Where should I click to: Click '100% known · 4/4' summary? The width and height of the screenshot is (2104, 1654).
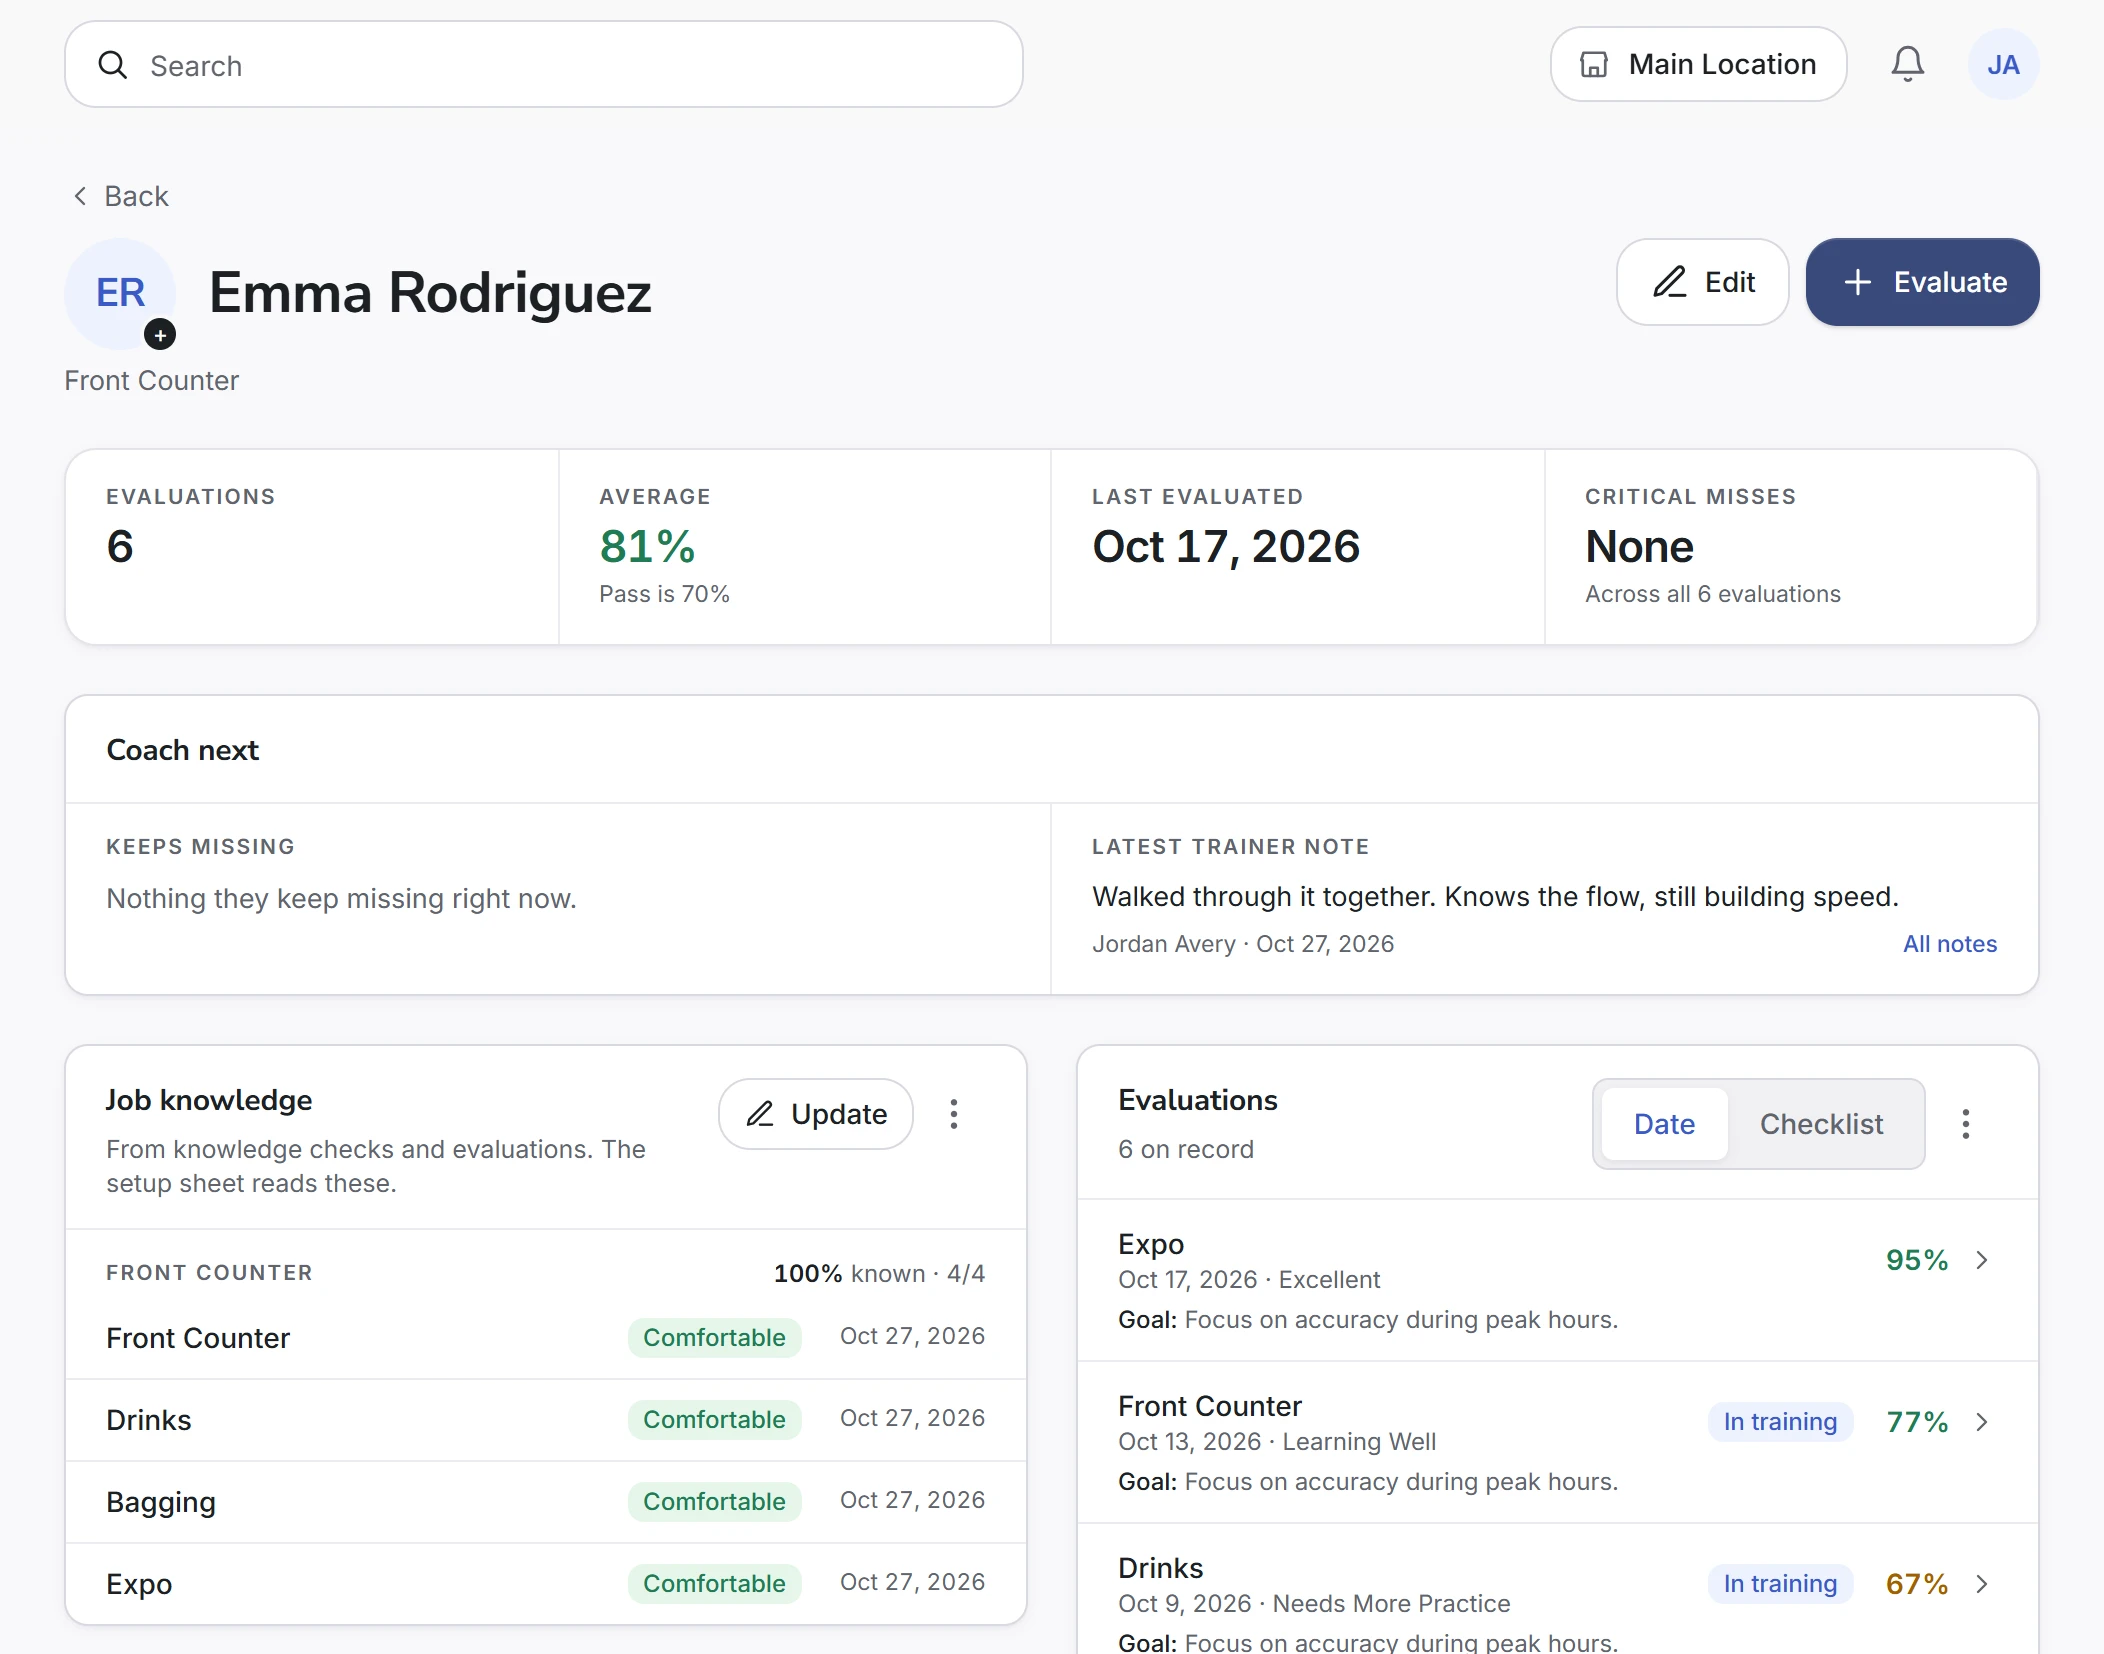[879, 1273]
